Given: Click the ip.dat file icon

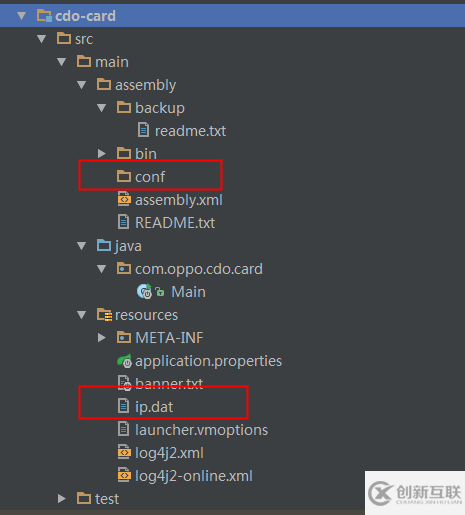Looking at the screenshot, I should click(x=123, y=406).
